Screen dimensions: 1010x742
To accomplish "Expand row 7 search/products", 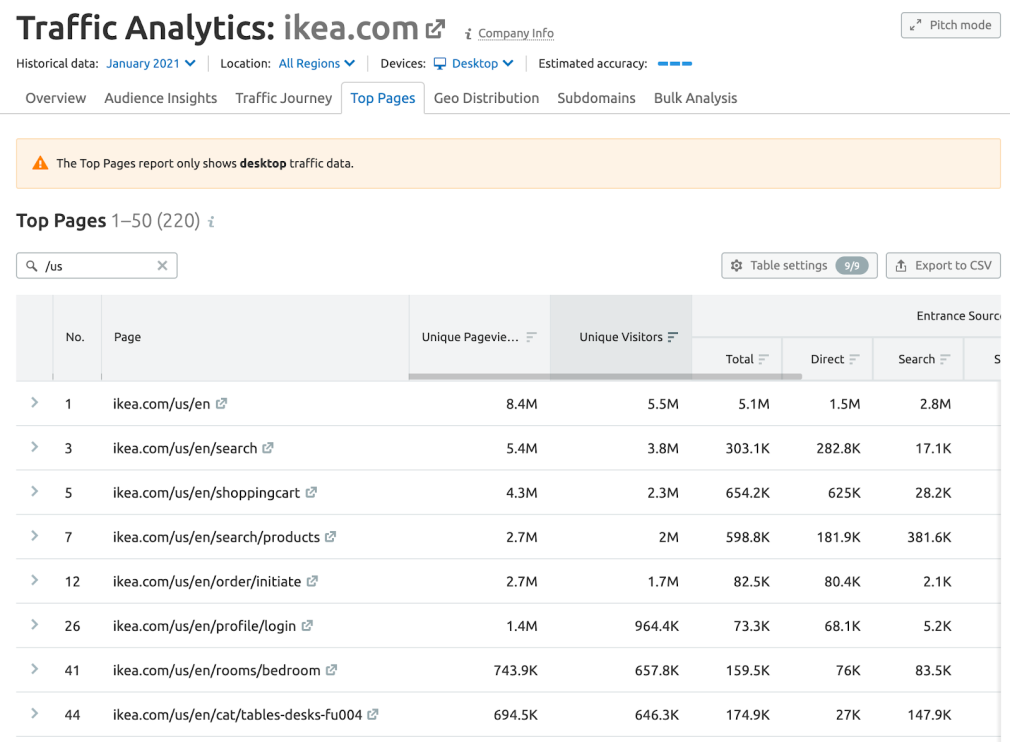I will (35, 536).
